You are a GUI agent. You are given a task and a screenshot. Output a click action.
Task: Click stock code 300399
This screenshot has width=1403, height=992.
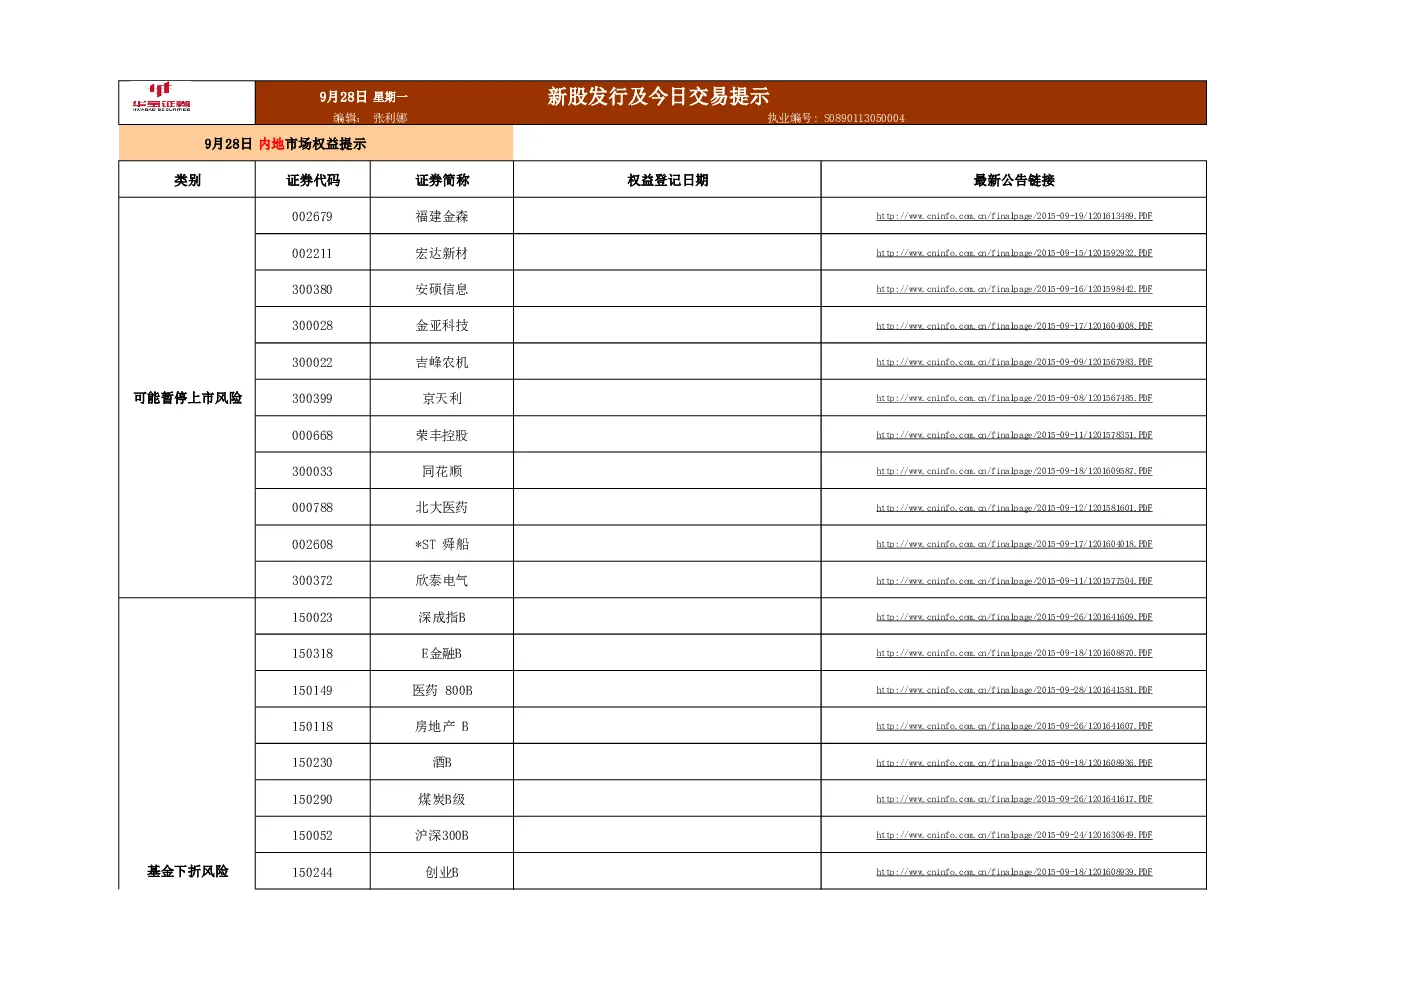coord(312,398)
